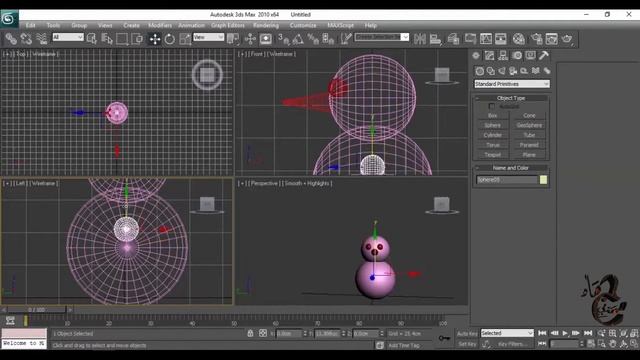Switch to the Utilities hammer tab
Image resolution: width=640 pixels, height=360 pixels.
544,56
